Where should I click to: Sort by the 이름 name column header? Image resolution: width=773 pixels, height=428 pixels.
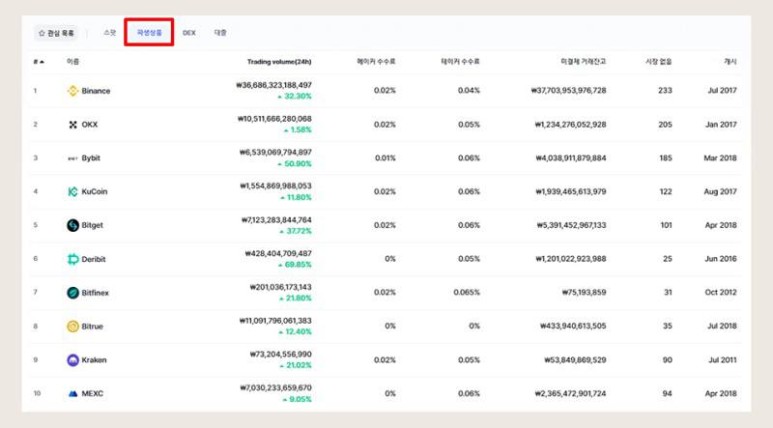pyautogui.click(x=73, y=62)
